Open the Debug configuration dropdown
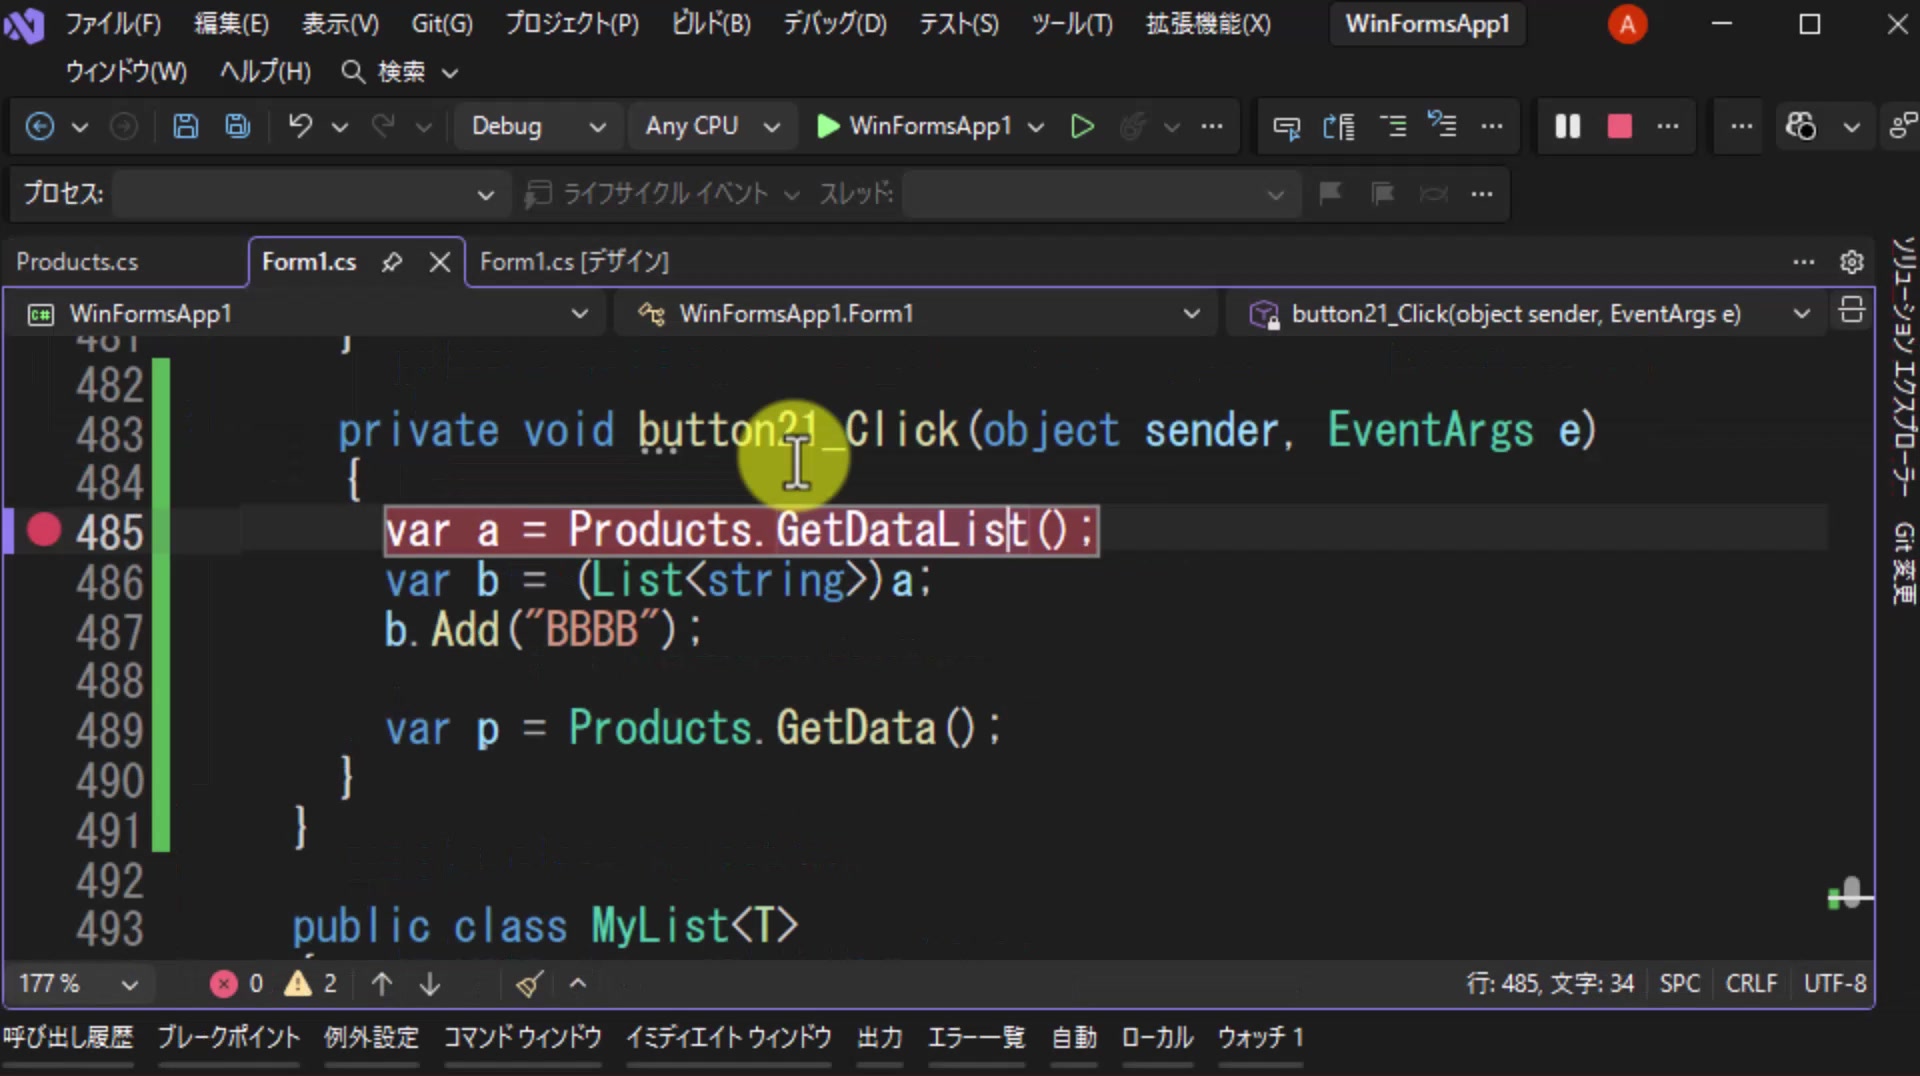Viewport: 1920px width, 1076px height. point(538,126)
